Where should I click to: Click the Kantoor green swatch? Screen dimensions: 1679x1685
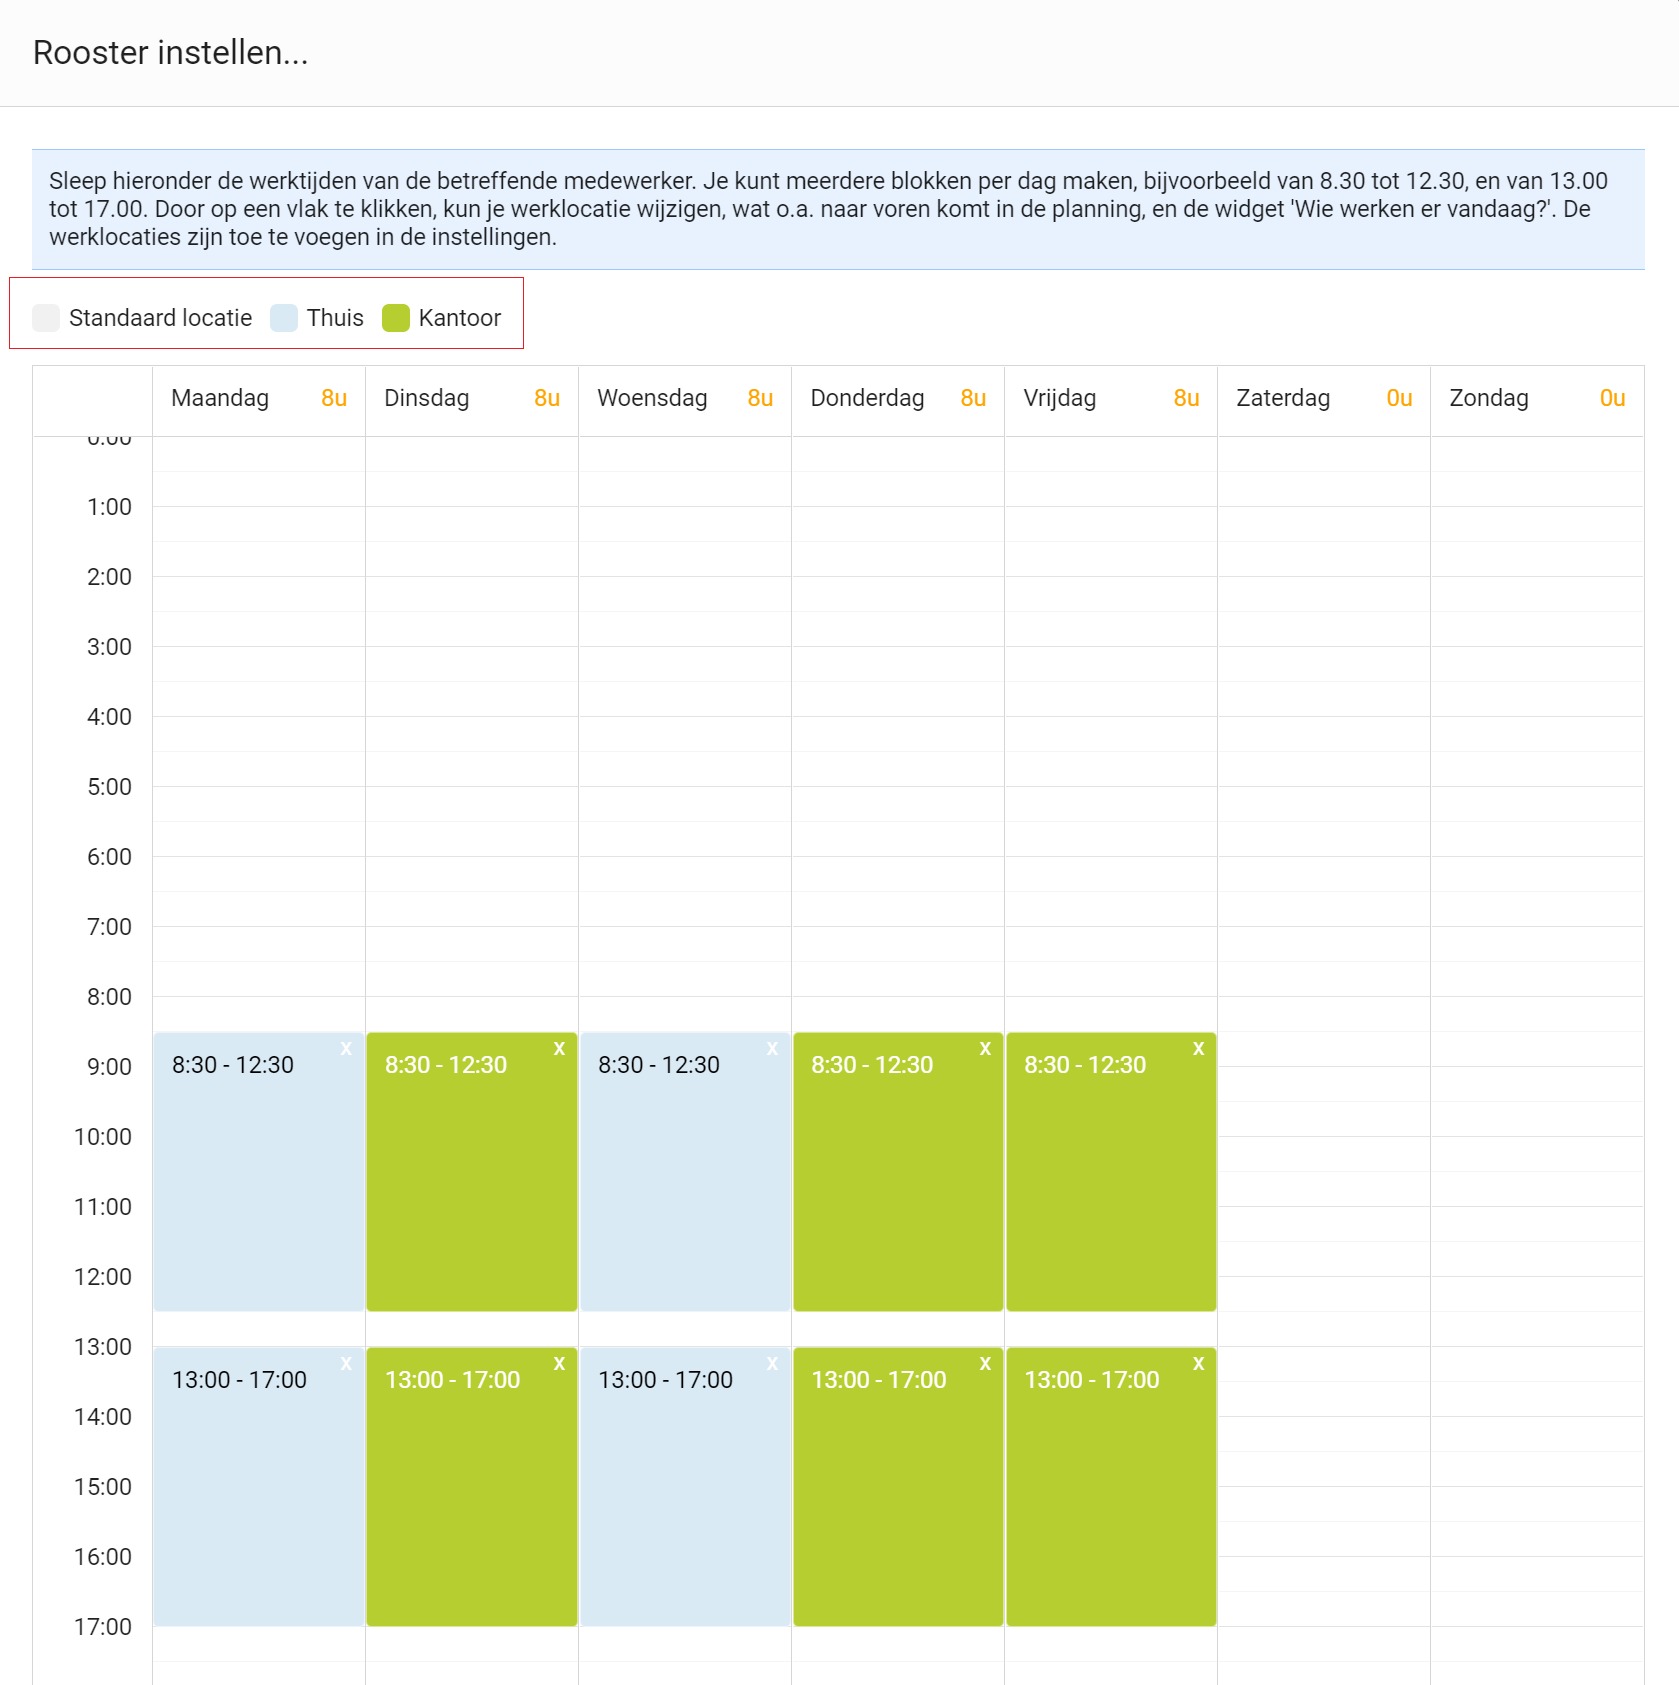(x=396, y=318)
